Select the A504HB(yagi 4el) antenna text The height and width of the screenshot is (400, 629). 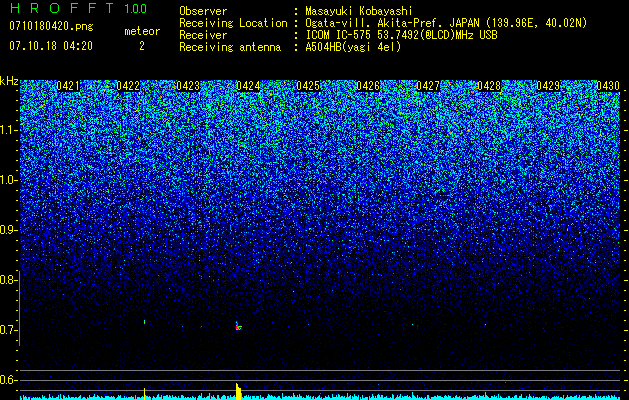point(353,47)
